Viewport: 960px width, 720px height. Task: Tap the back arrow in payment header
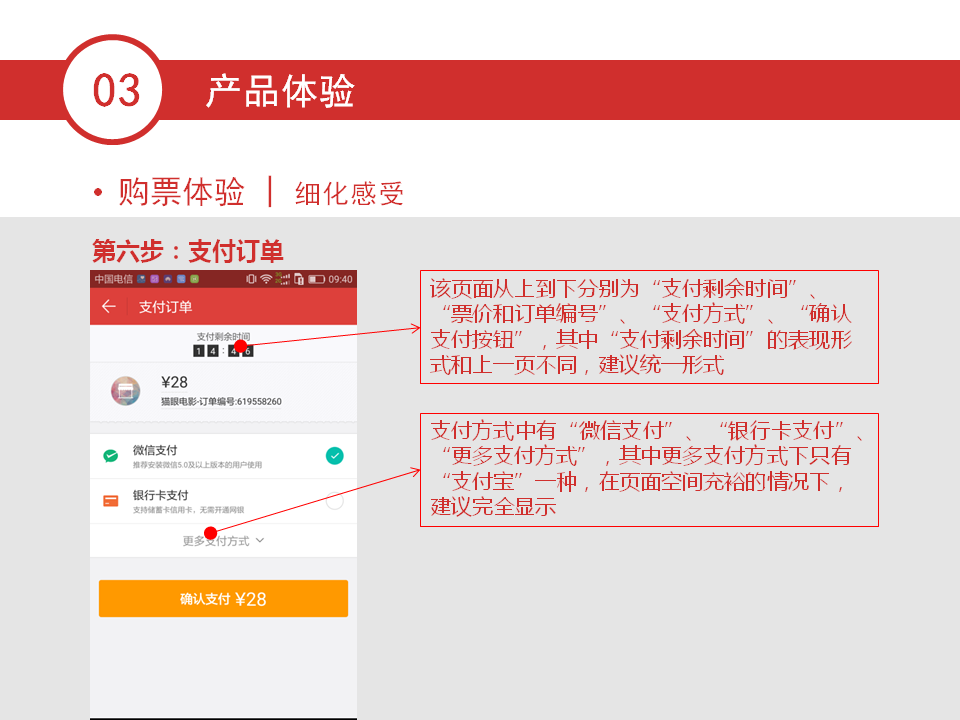coord(109,306)
